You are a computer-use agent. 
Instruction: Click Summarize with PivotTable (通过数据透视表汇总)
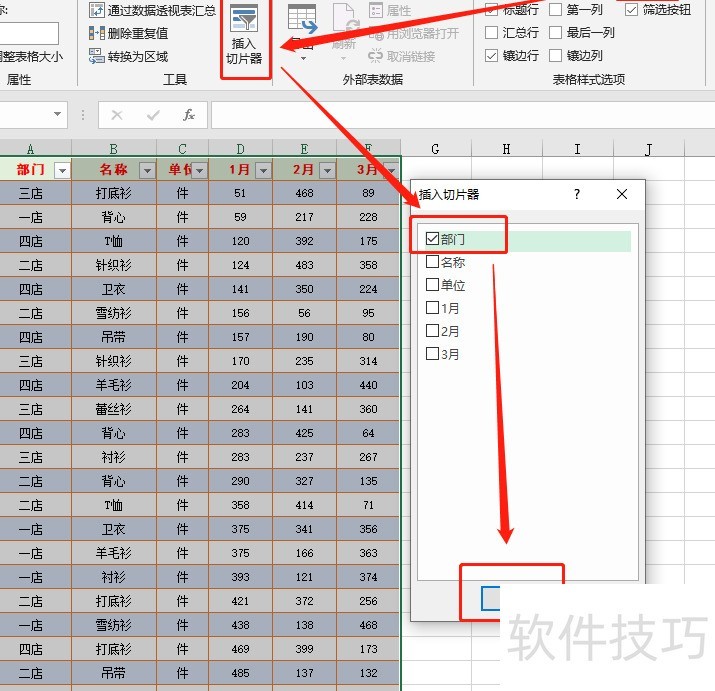(x=152, y=10)
